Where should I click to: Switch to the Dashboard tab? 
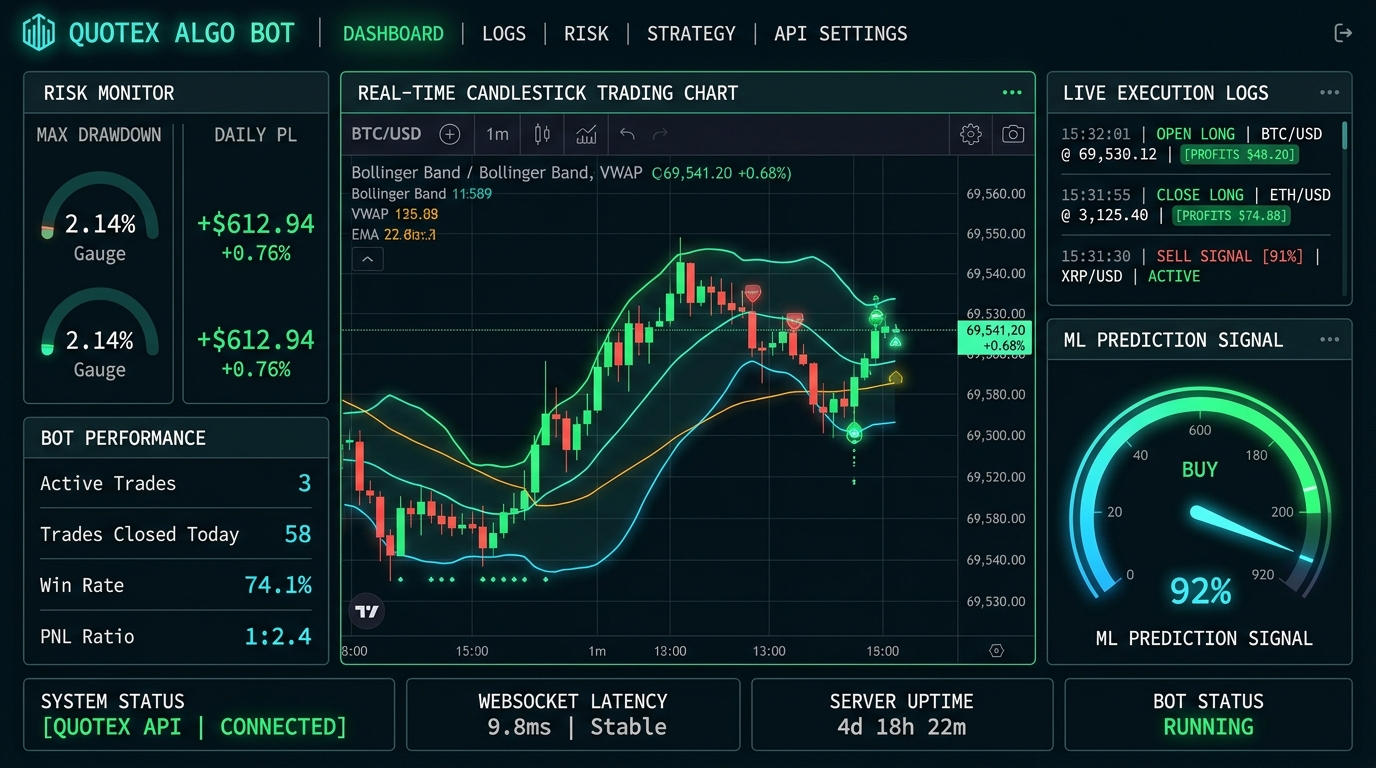(393, 33)
